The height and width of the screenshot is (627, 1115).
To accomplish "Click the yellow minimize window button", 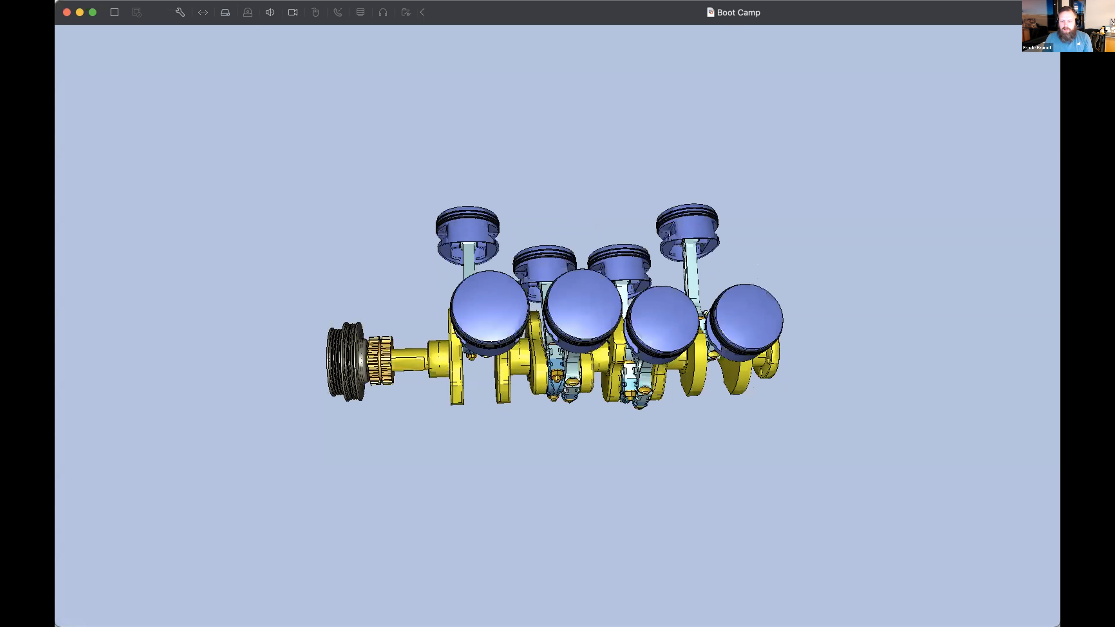I will coord(80,12).
